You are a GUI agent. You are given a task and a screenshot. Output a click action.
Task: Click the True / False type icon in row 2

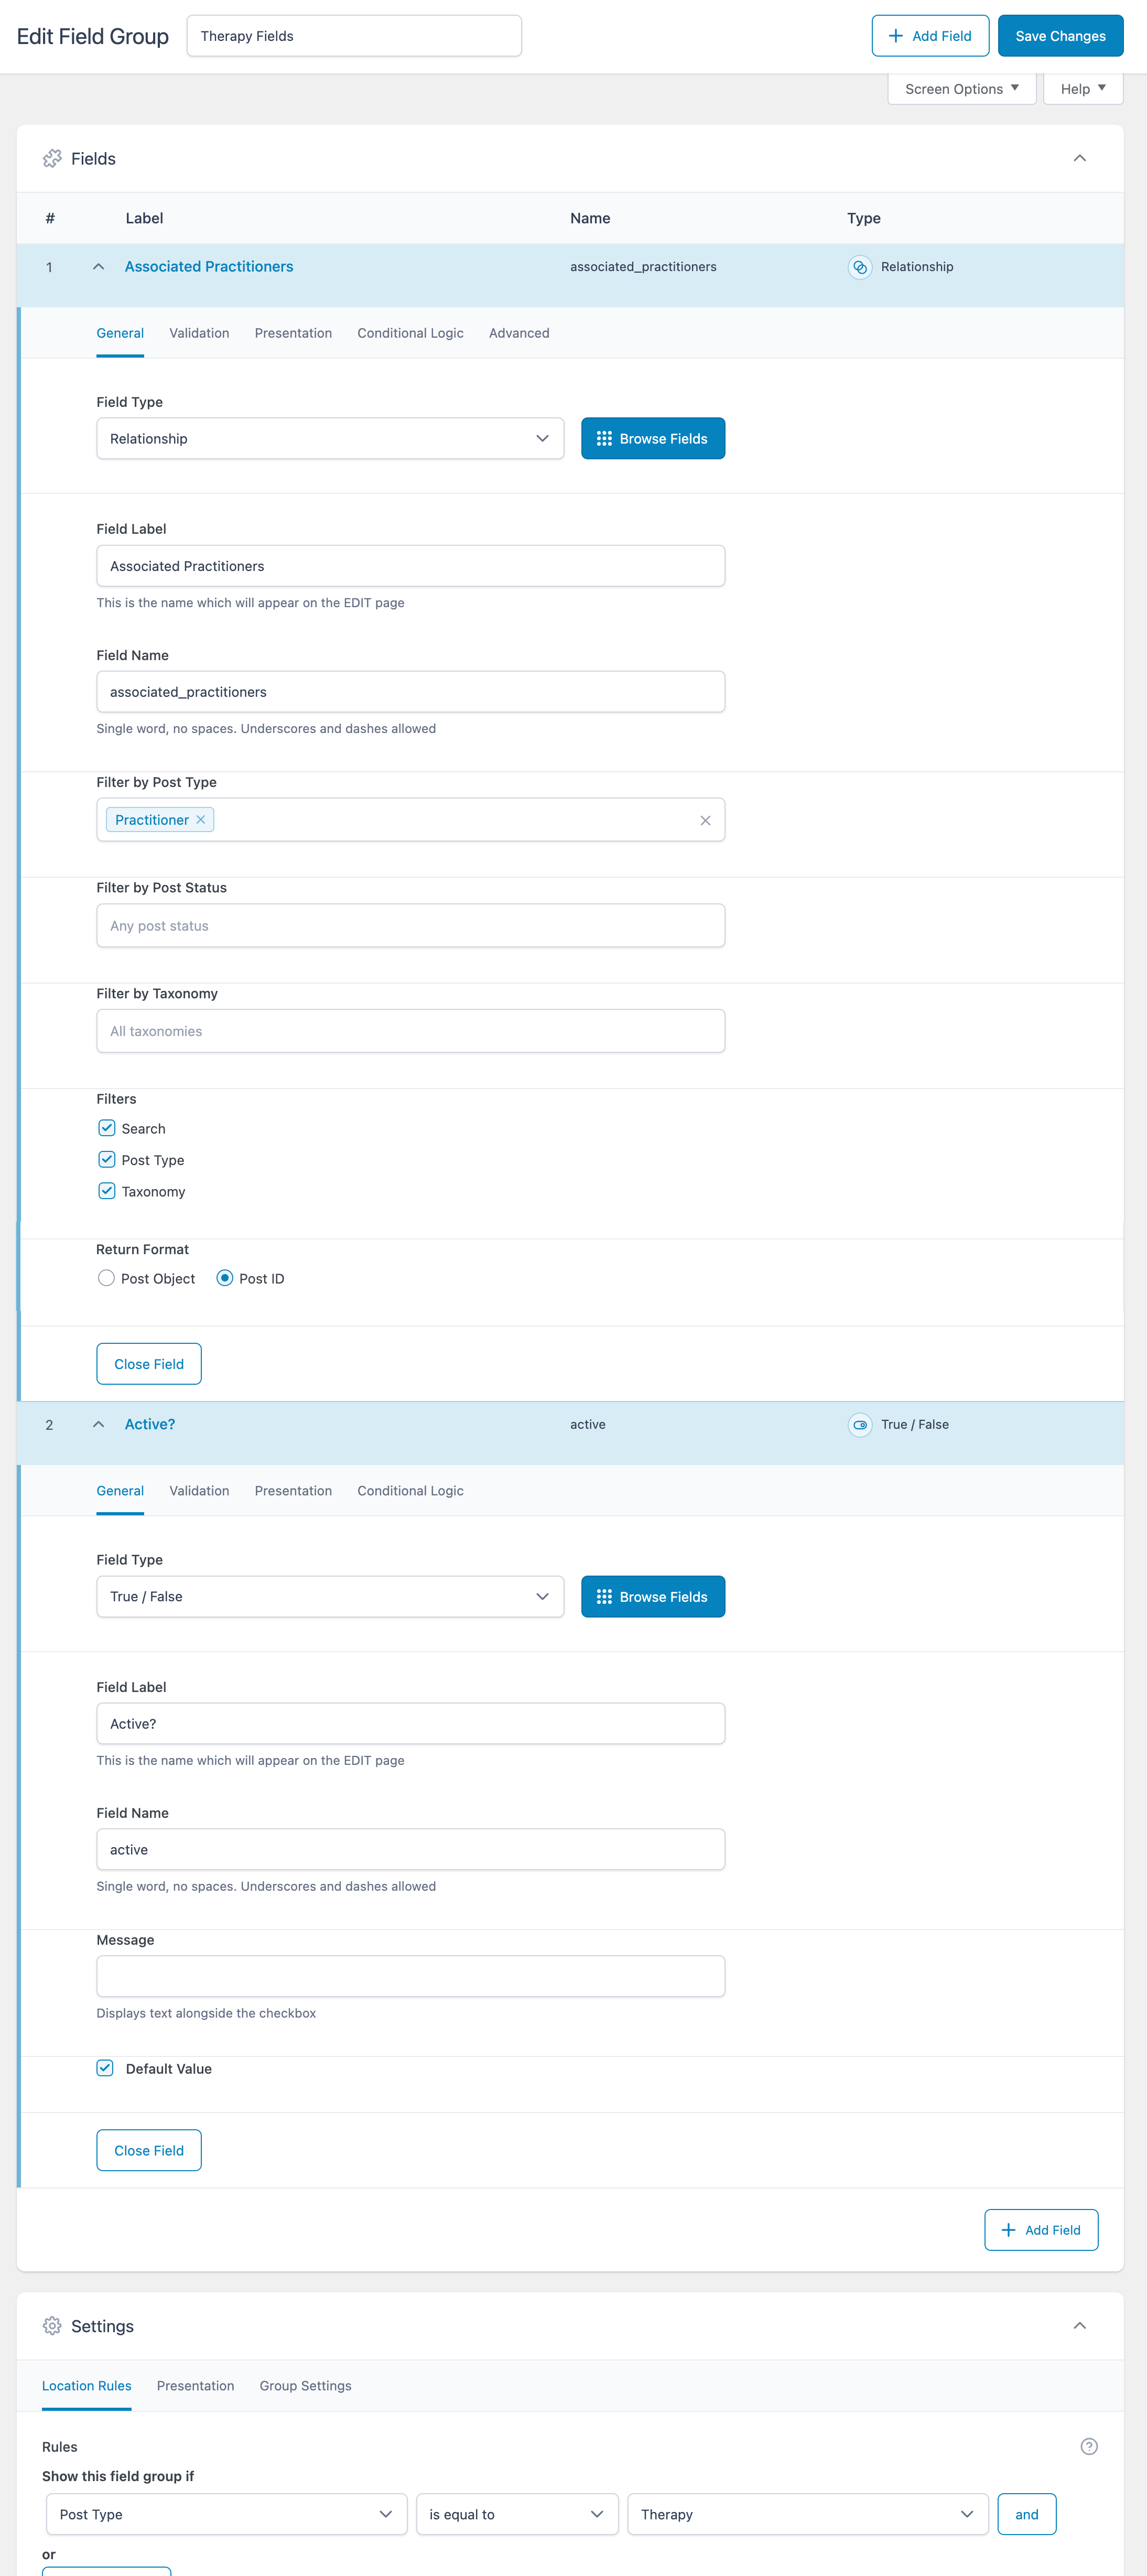[859, 1425]
